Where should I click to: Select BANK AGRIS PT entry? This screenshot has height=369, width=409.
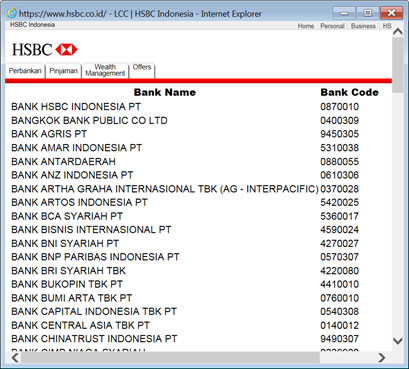pos(49,134)
